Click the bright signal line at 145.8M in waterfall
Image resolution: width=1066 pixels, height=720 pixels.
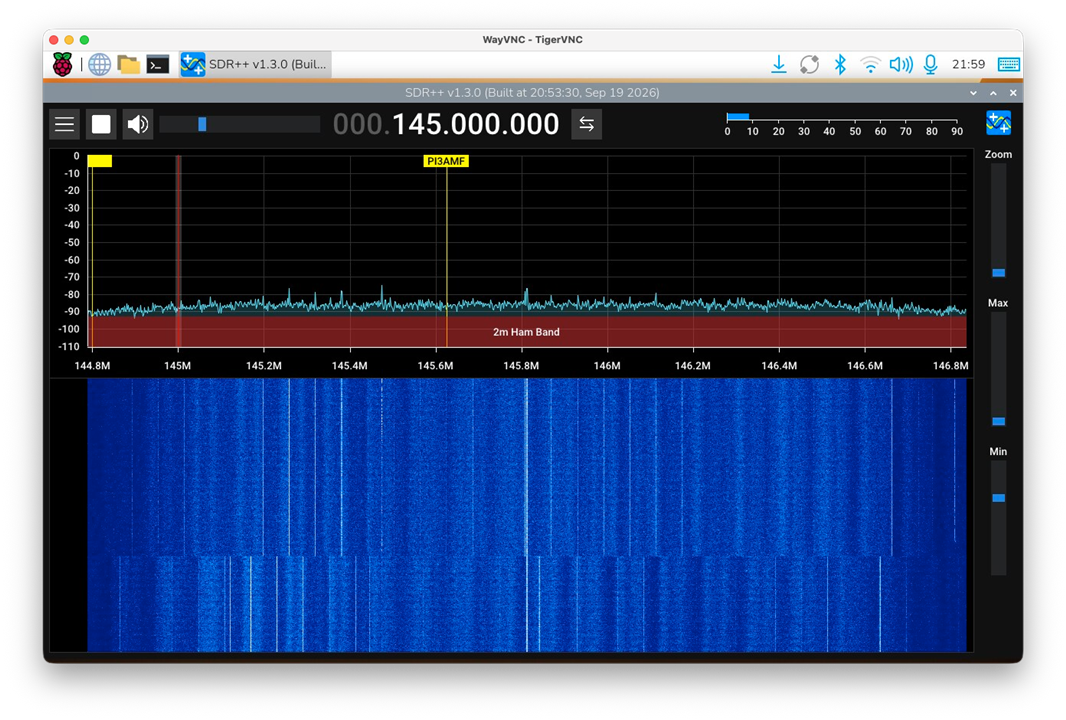[x=526, y=515]
